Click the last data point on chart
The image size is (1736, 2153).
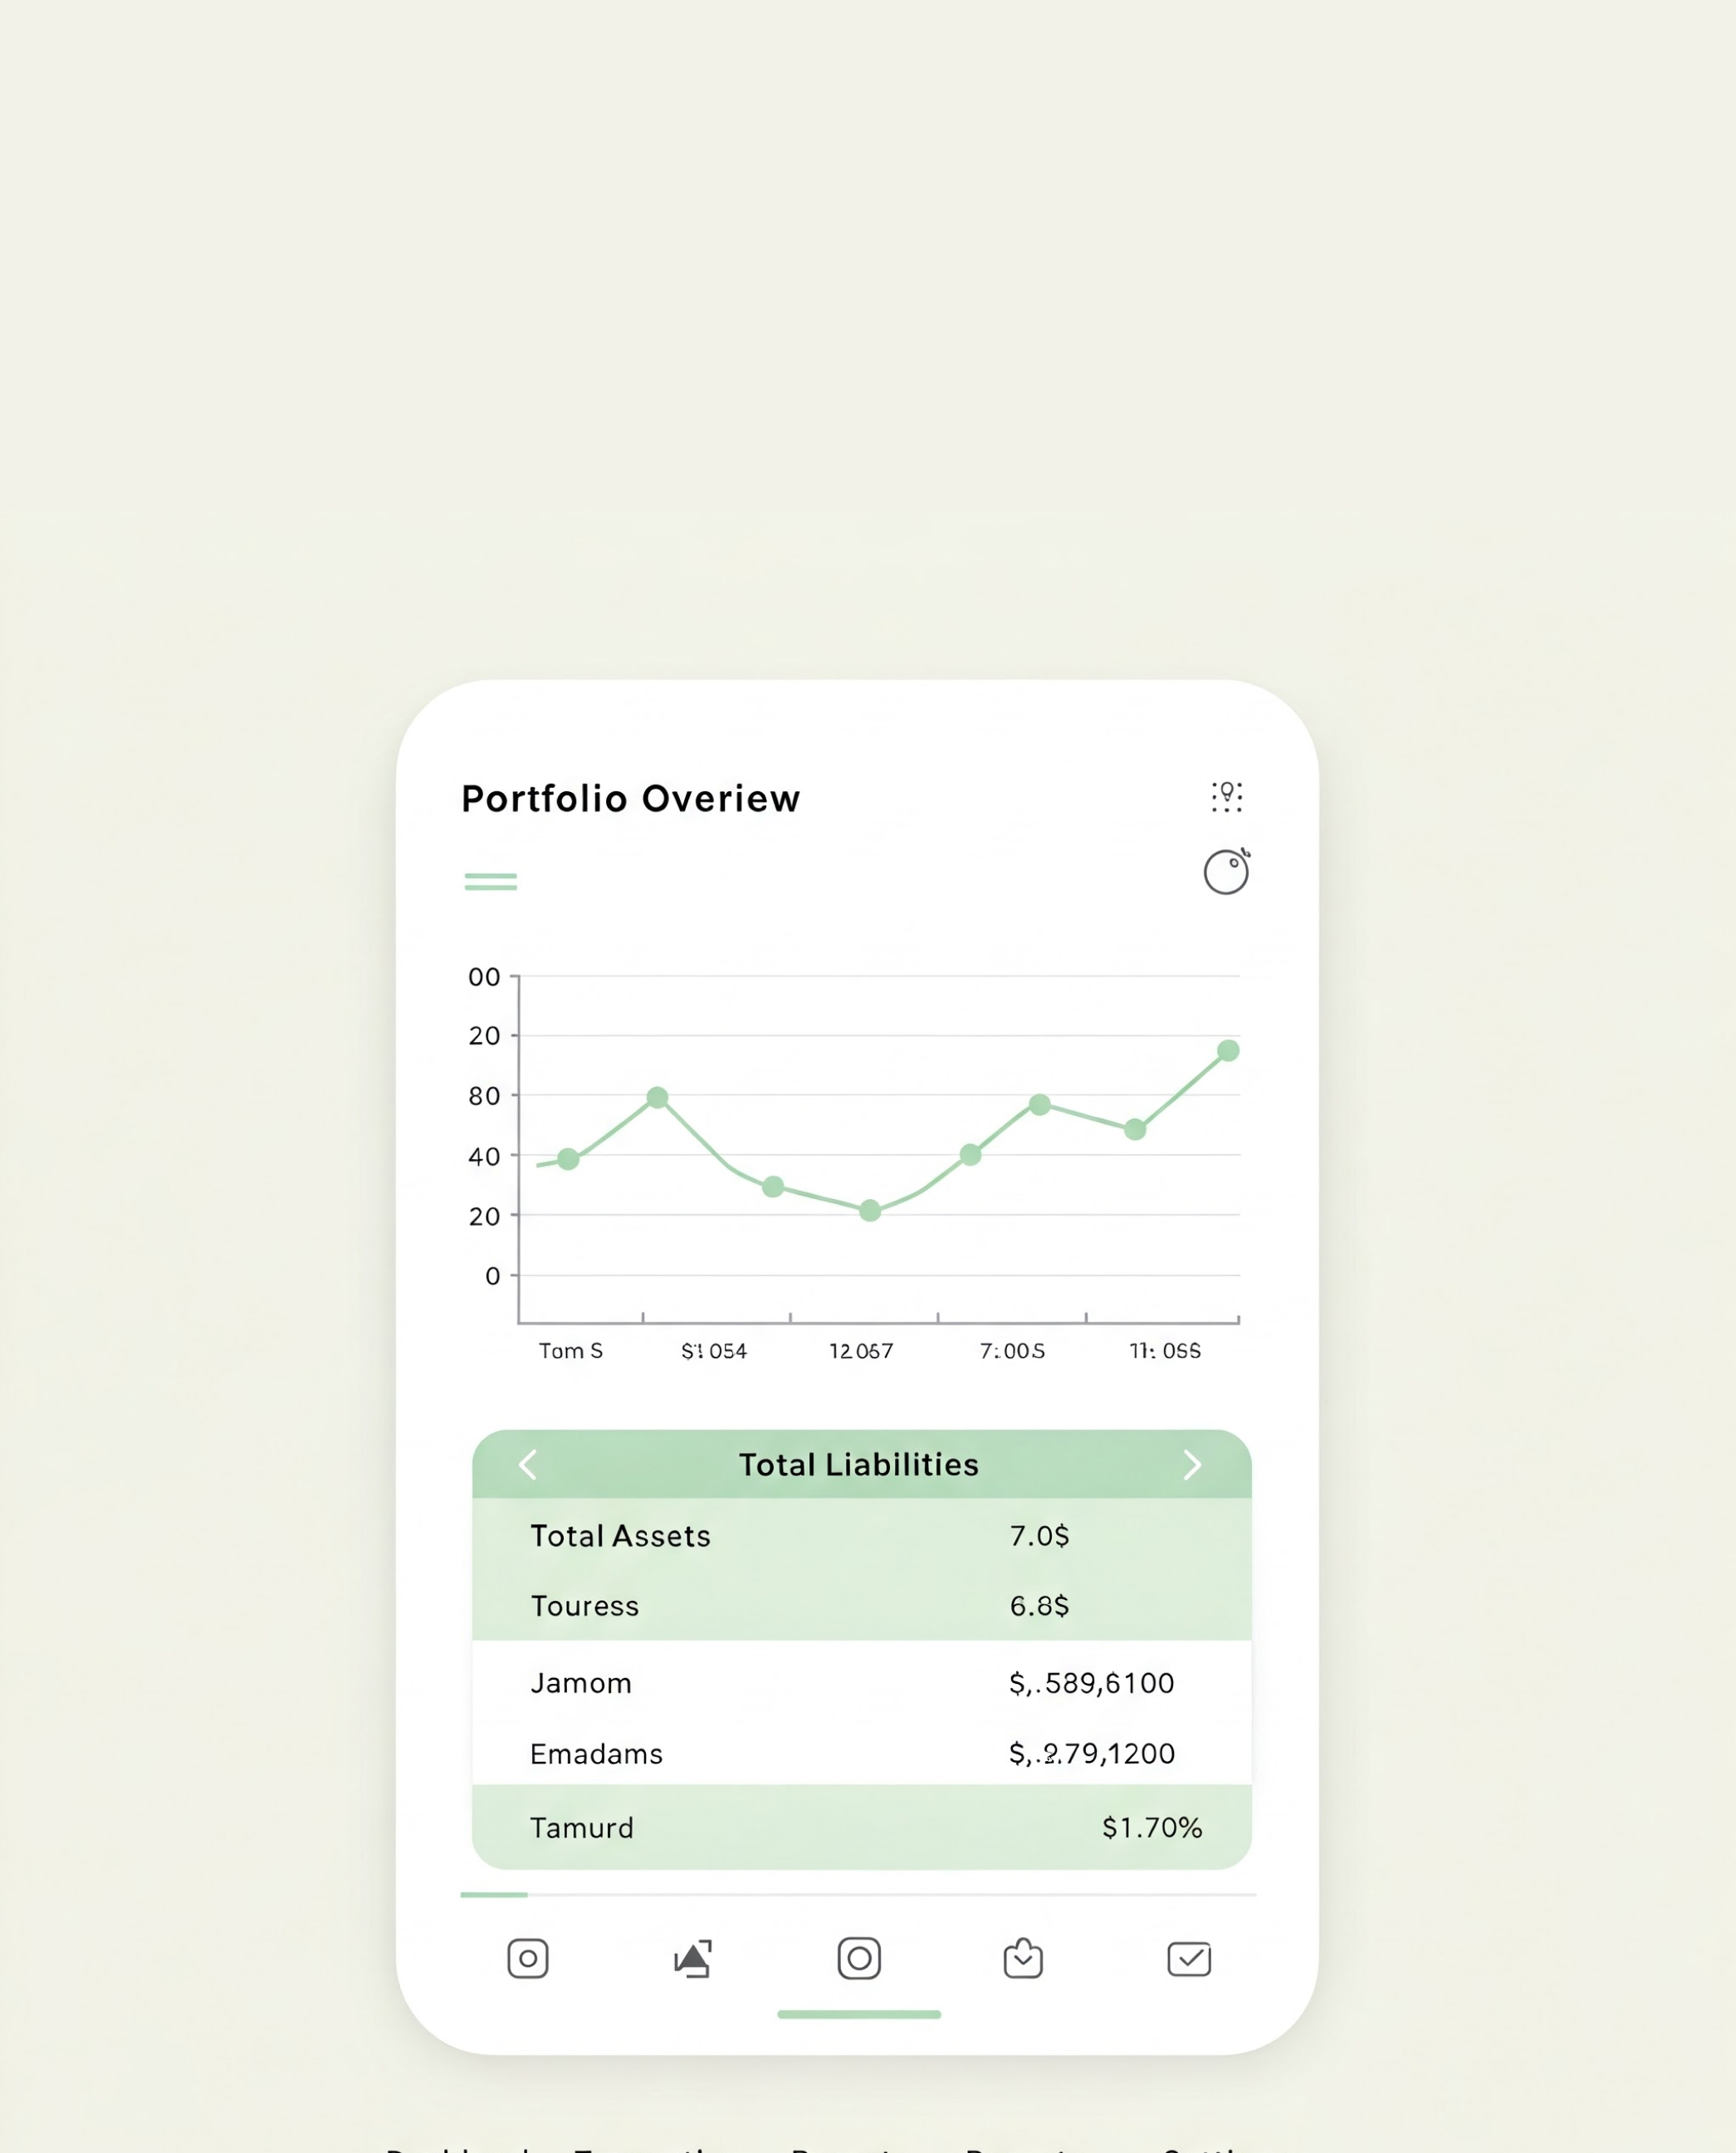pyautogui.click(x=1228, y=1050)
